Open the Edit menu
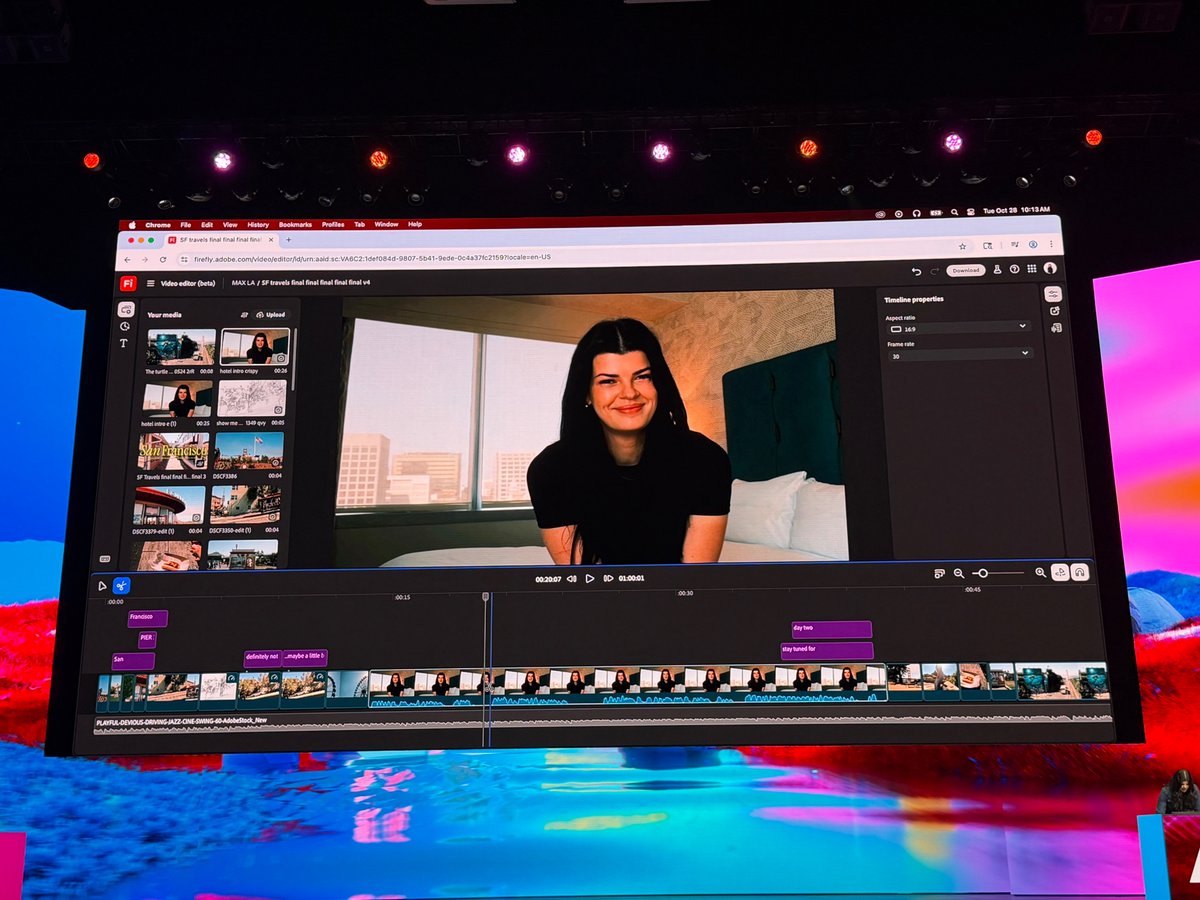 tap(207, 225)
